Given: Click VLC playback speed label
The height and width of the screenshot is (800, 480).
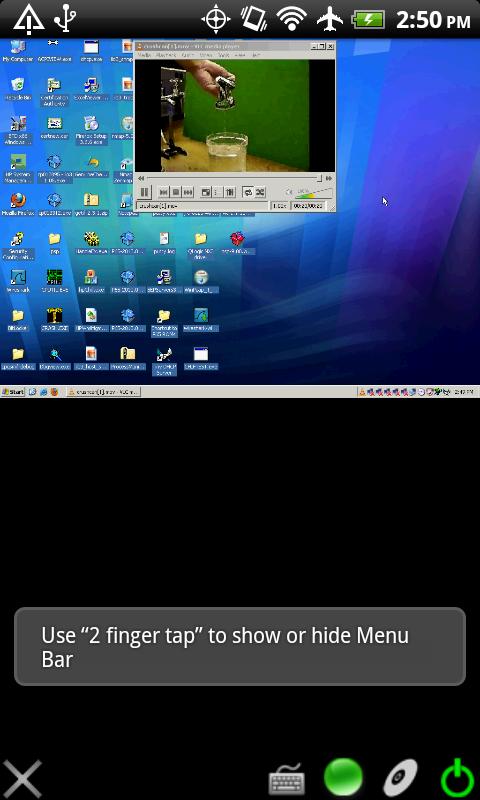Looking at the screenshot, I should [x=279, y=206].
